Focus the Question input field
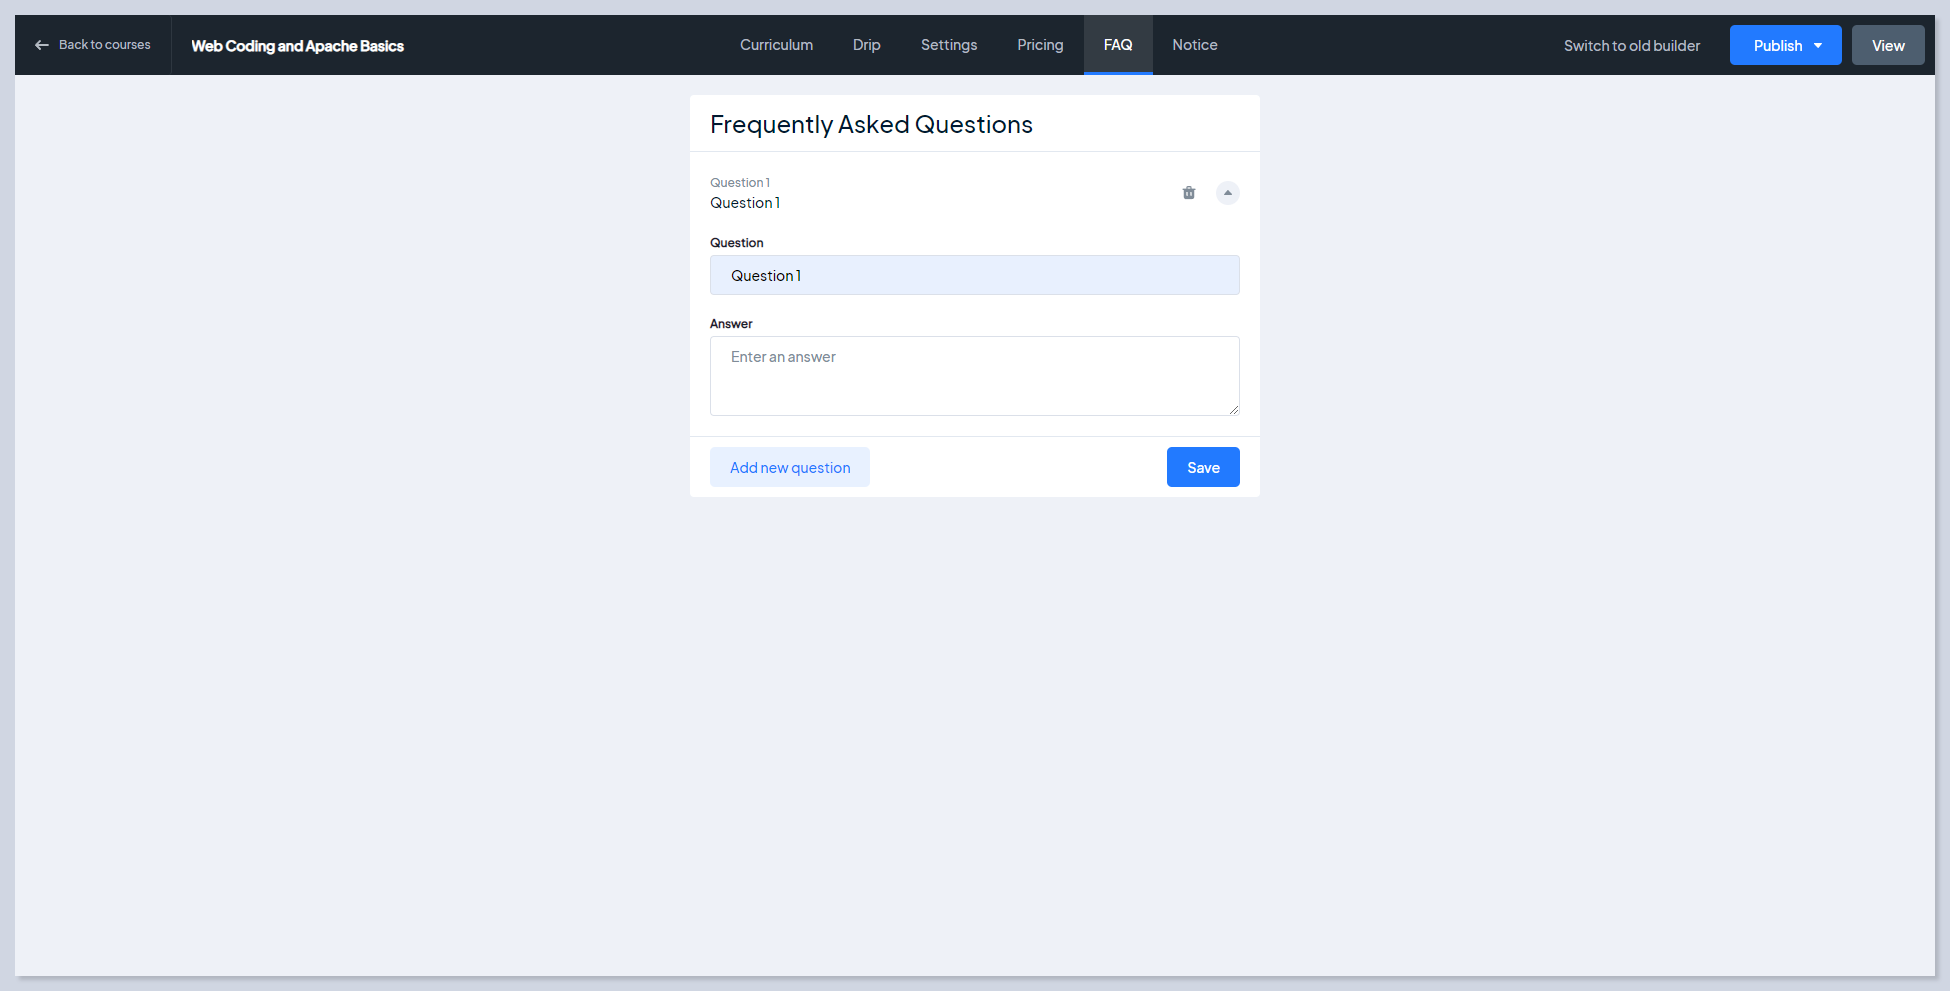The width and height of the screenshot is (1950, 991). click(x=974, y=275)
